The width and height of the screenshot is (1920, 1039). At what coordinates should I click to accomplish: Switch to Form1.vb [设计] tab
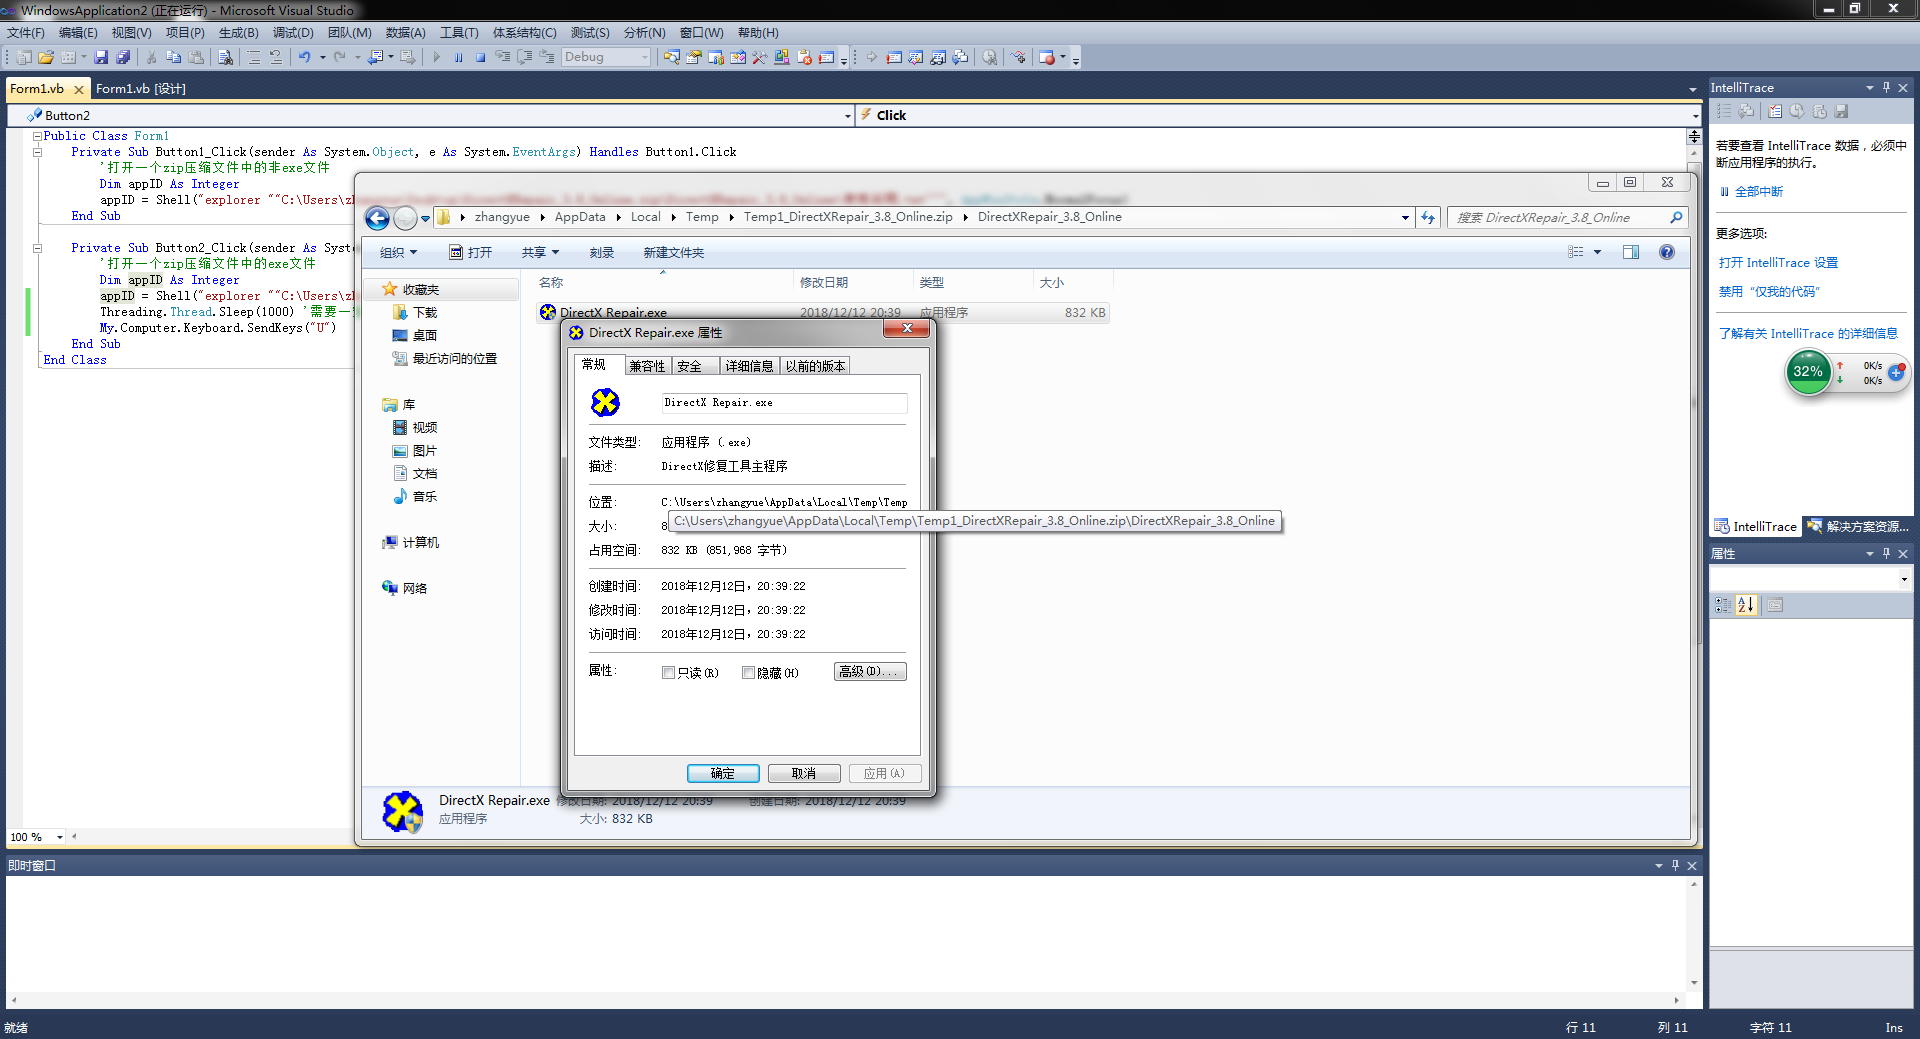click(x=141, y=89)
